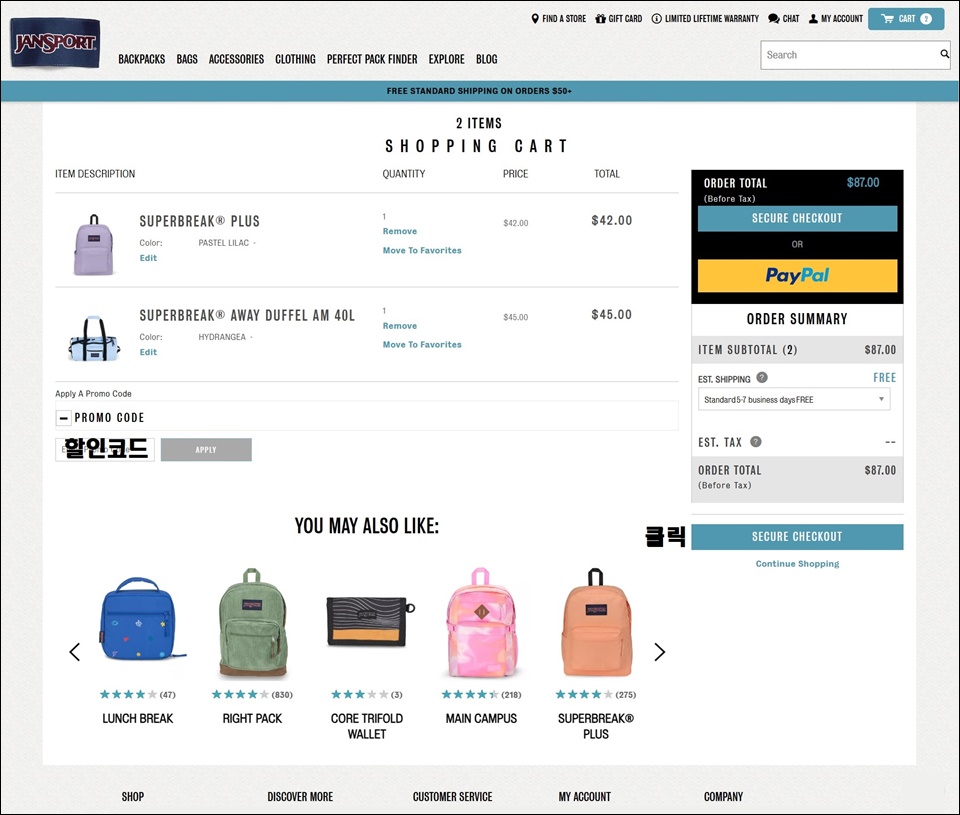
Task: Open the shipping method dropdown
Action: 794,399
